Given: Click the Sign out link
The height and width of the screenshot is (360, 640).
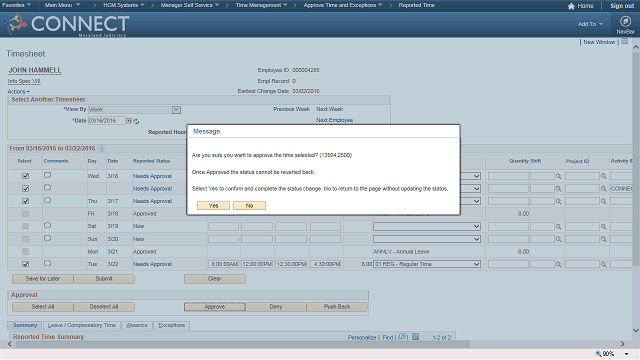Looking at the screenshot, I should [x=622, y=6].
